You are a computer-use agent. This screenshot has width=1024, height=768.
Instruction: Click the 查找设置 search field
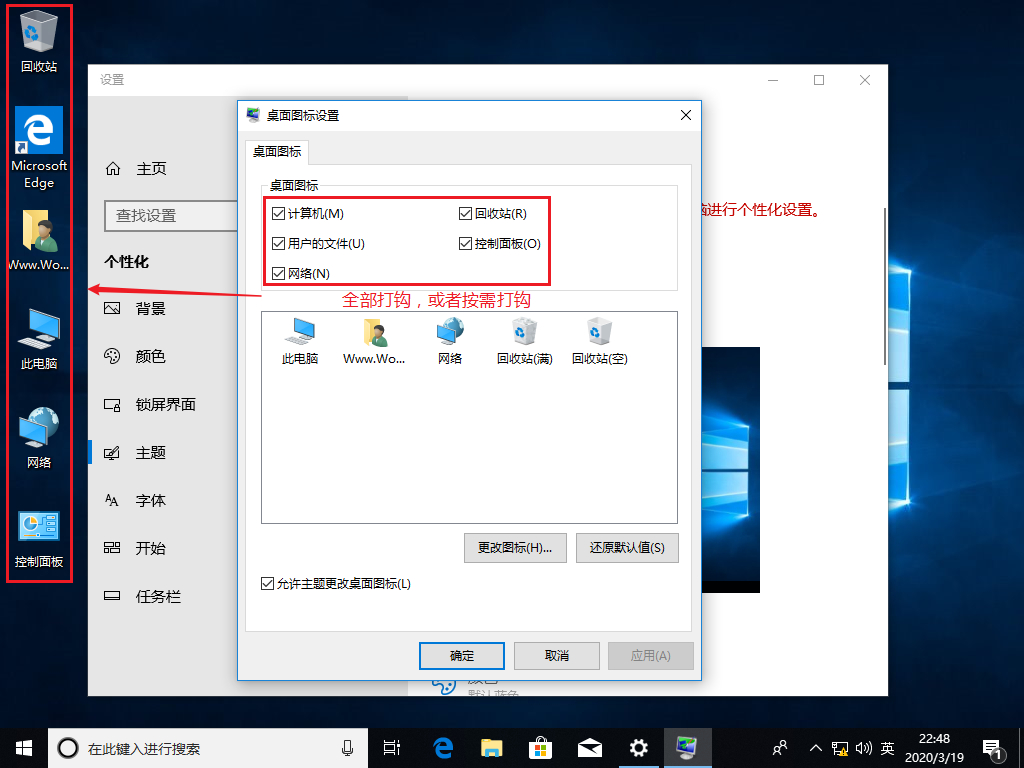pos(160,215)
